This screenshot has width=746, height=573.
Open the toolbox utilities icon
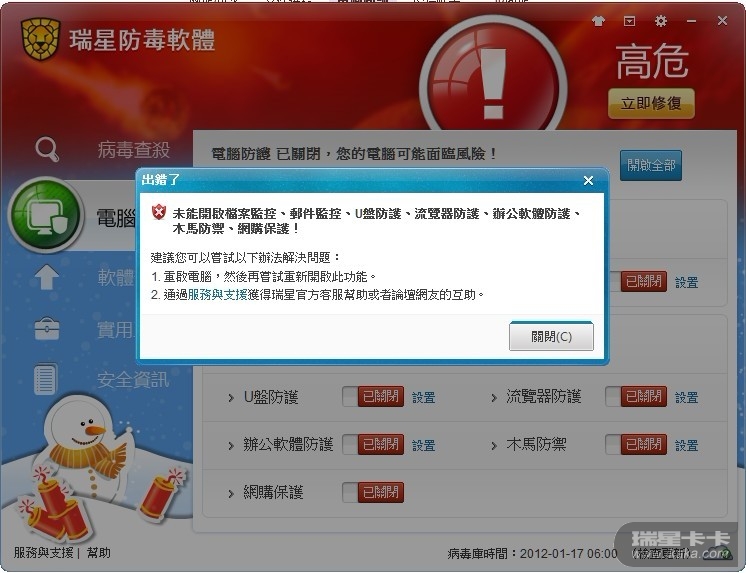47,328
